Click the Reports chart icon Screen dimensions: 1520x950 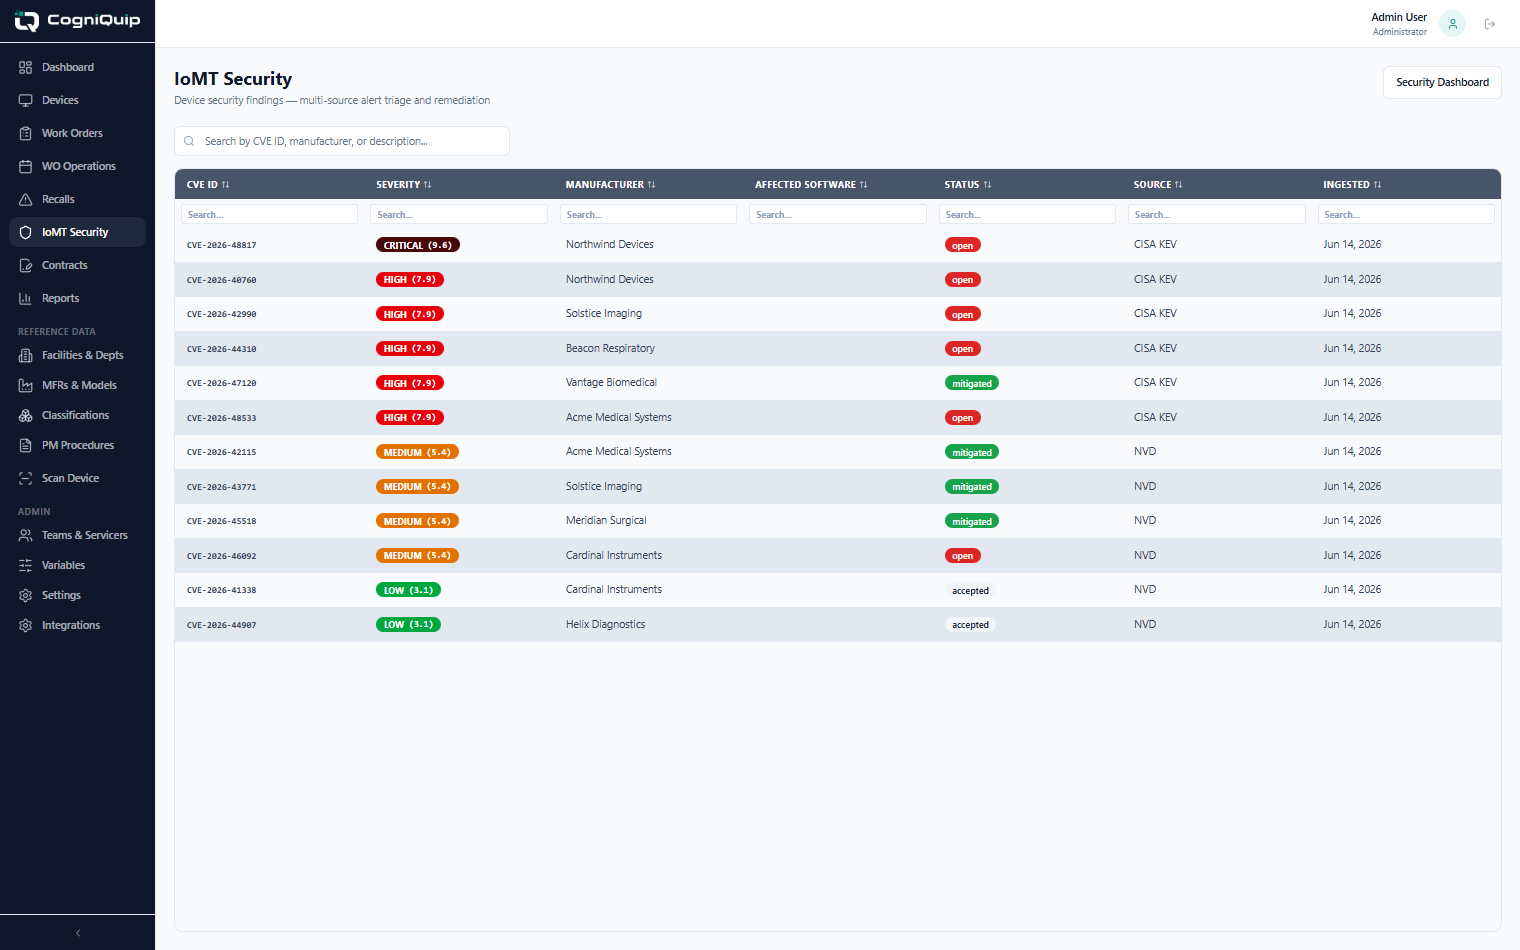click(26, 298)
